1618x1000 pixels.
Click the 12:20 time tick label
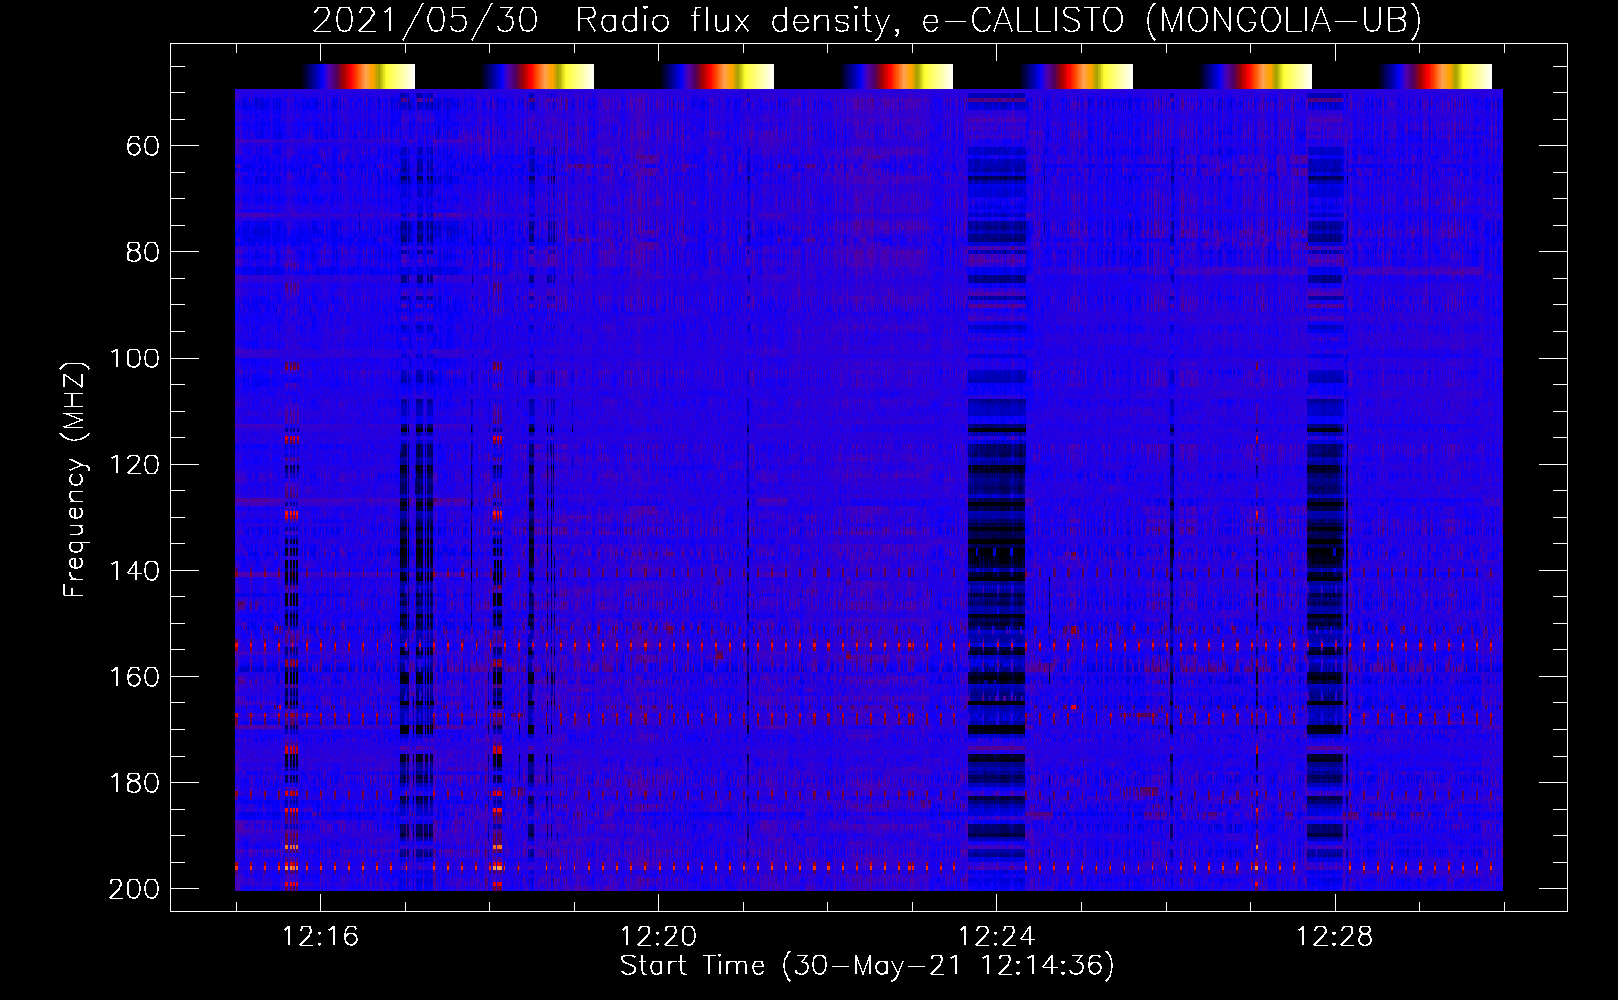(658, 936)
